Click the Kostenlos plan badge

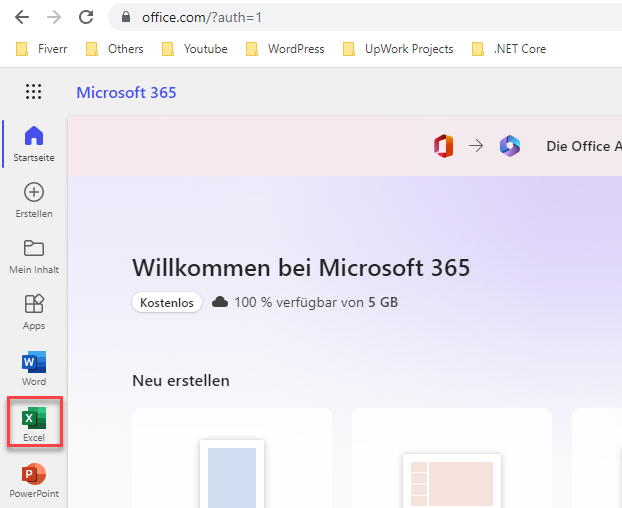click(x=167, y=303)
